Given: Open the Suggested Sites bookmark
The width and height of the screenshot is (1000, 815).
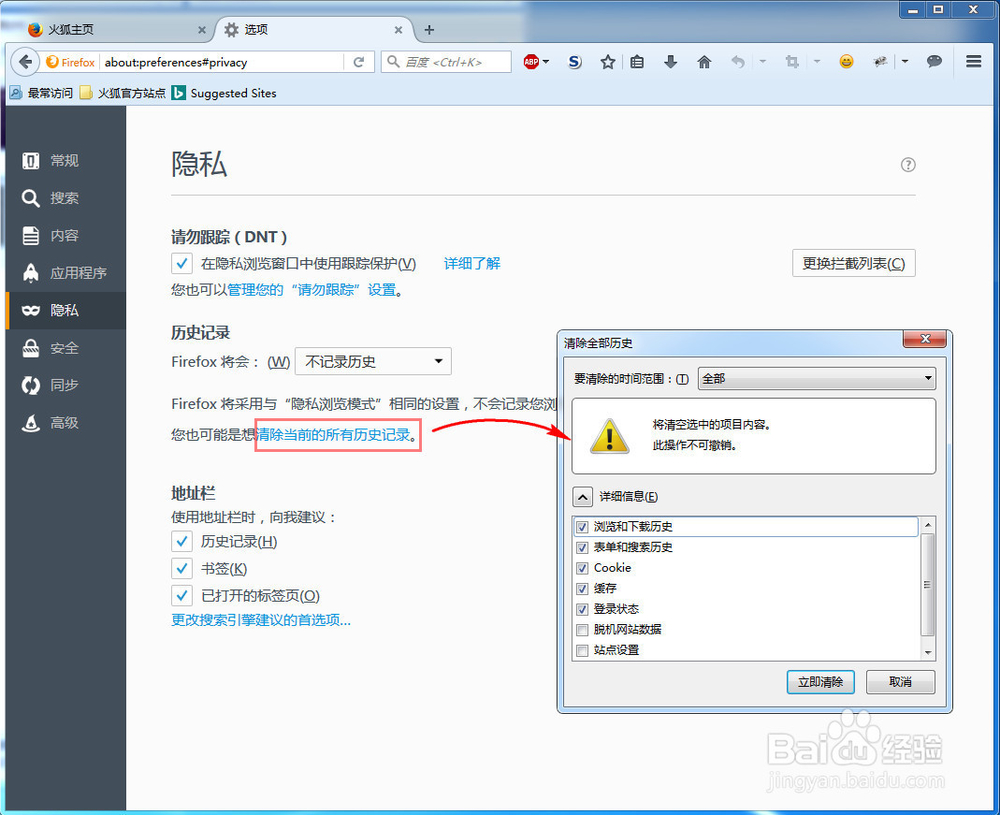Looking at the screenshot, I should (224, 93).
